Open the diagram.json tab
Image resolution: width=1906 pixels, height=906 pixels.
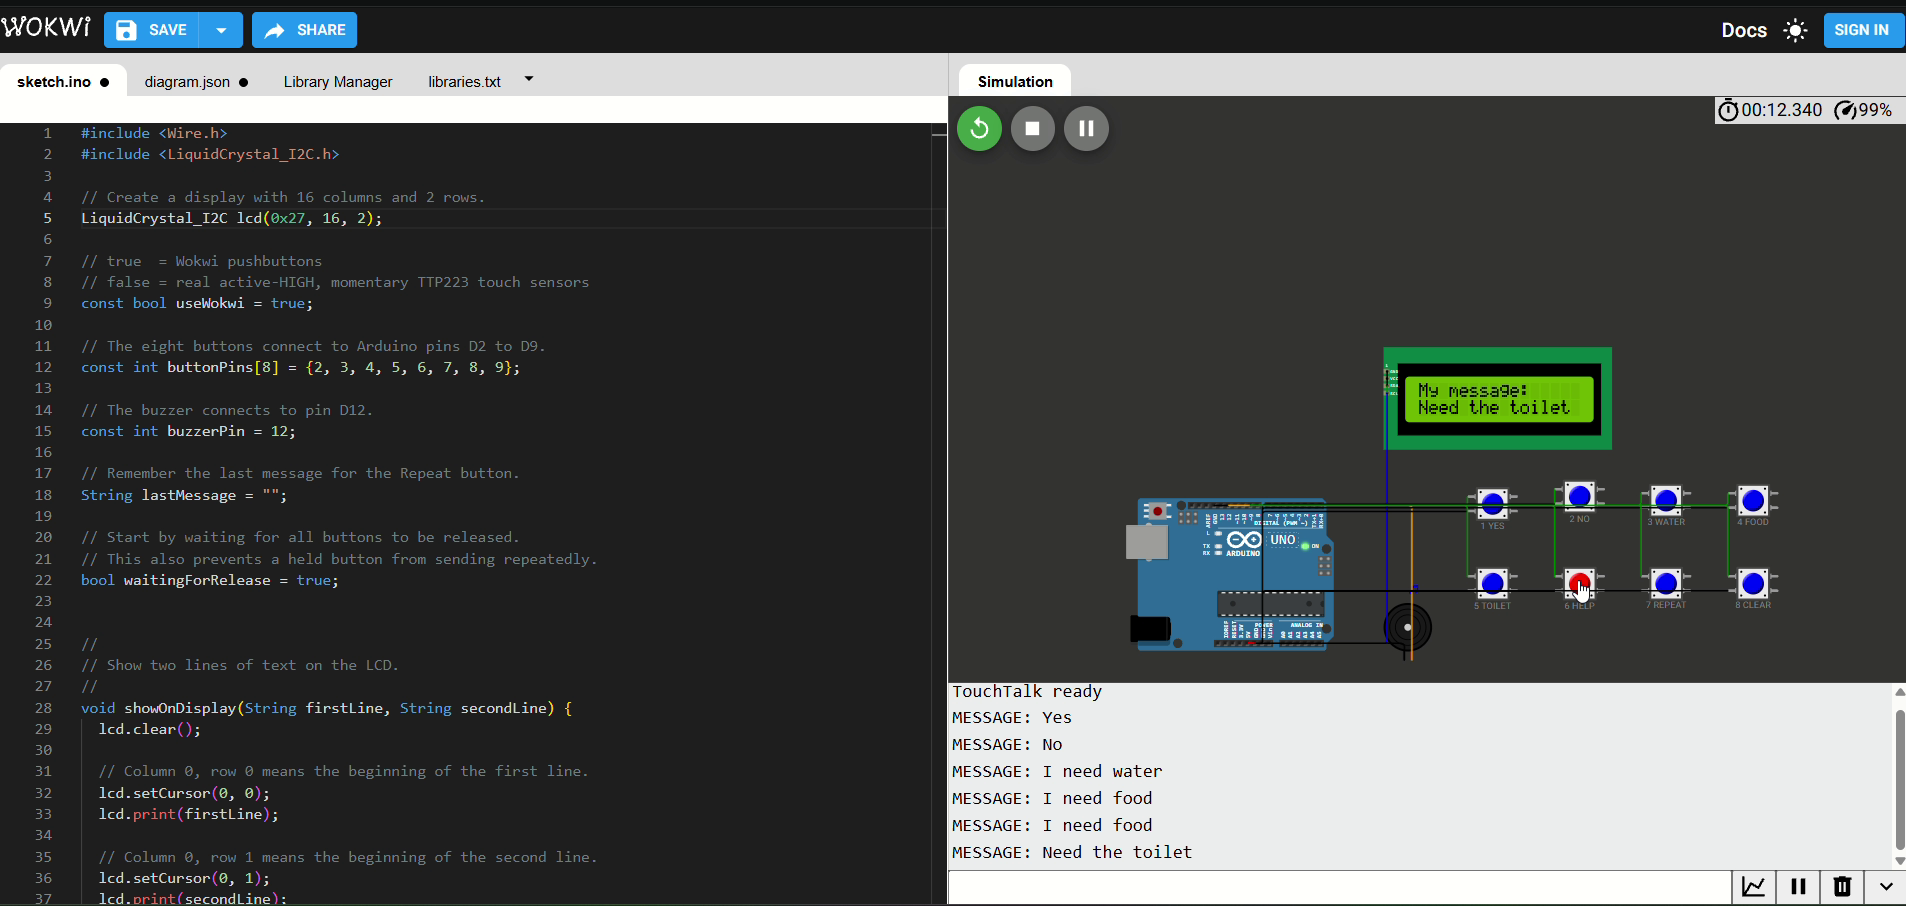pos(196,82)
